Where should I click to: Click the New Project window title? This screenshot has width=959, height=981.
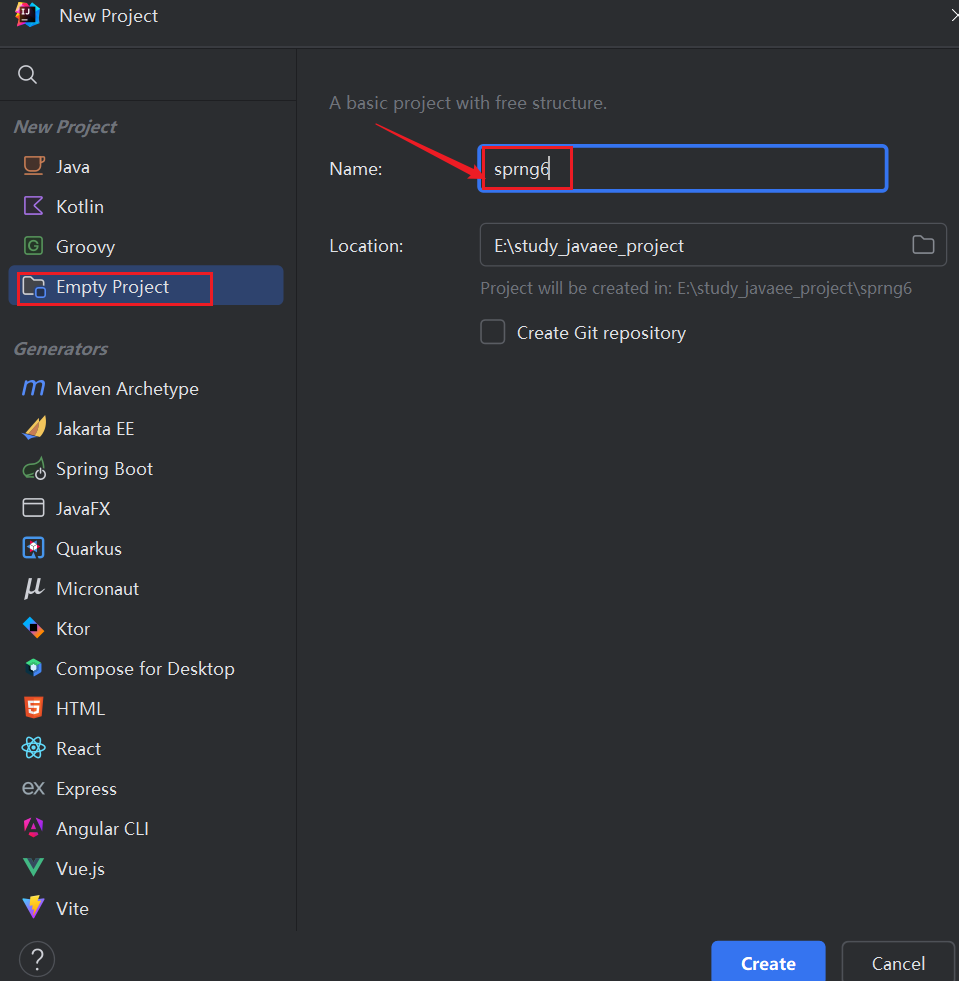pos(108,16)
